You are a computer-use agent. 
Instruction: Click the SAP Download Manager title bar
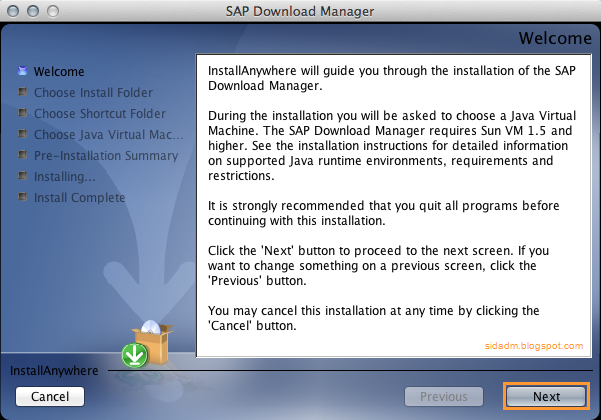point(300,11)
